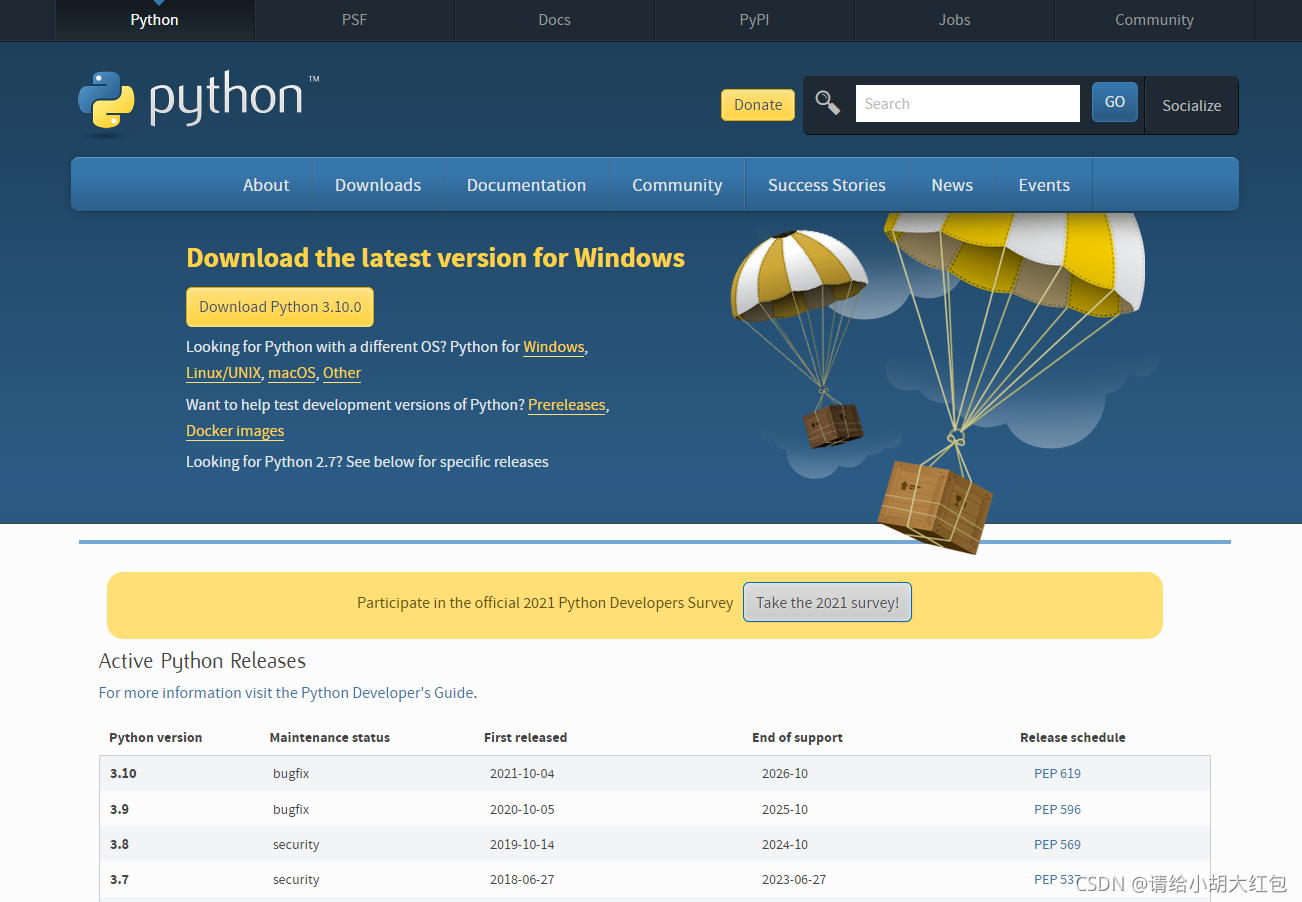Follow the macOS download link
Screen dimensions: 1302x902
(x=292, y=373)
